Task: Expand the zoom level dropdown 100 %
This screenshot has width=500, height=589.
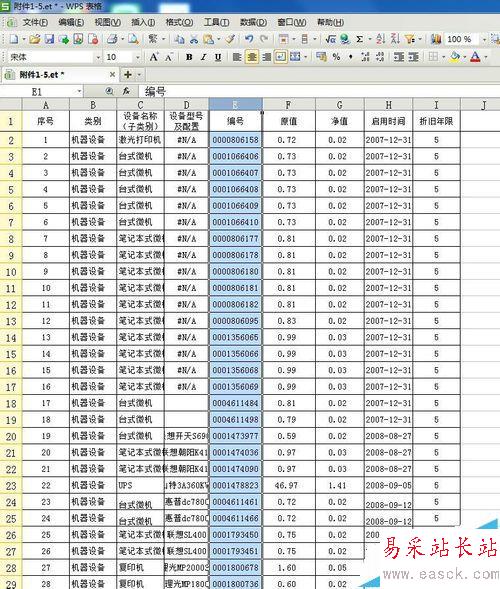Action: 484,39
